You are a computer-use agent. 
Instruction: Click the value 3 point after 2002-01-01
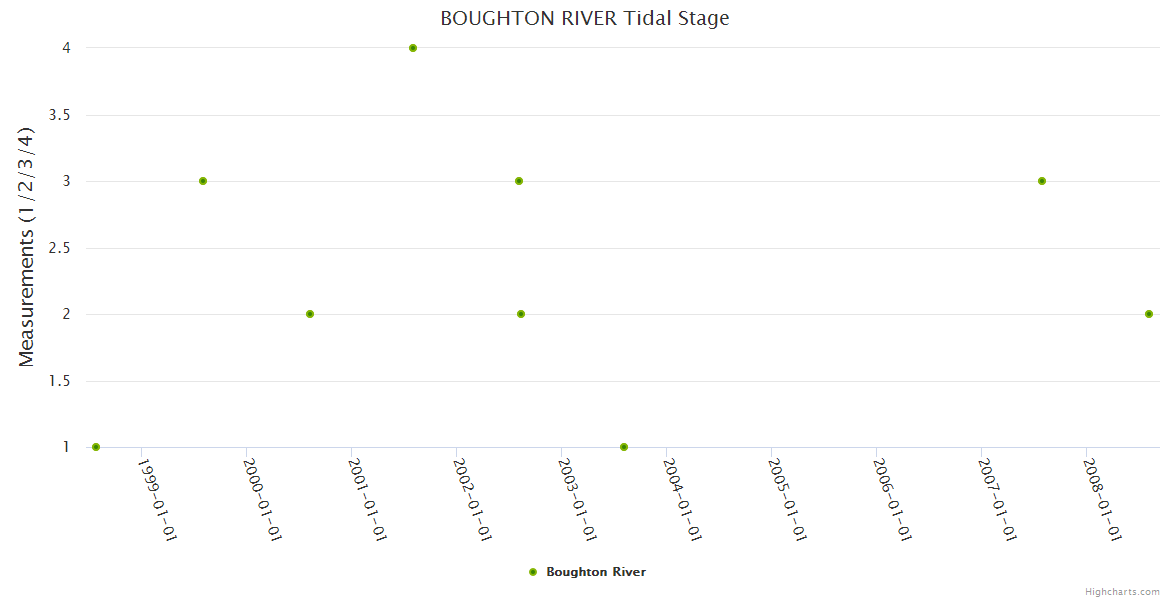pos(519,181)
